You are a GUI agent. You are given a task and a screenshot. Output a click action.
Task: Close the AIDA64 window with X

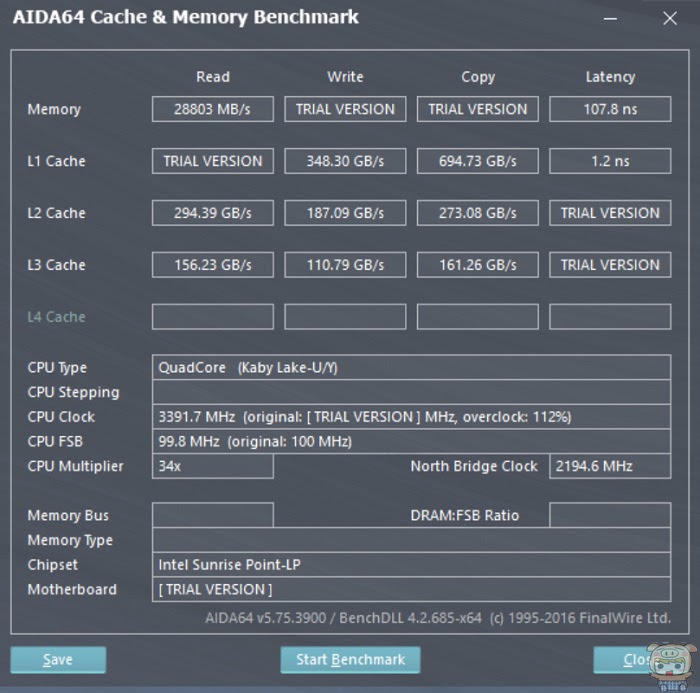(670, 19)
